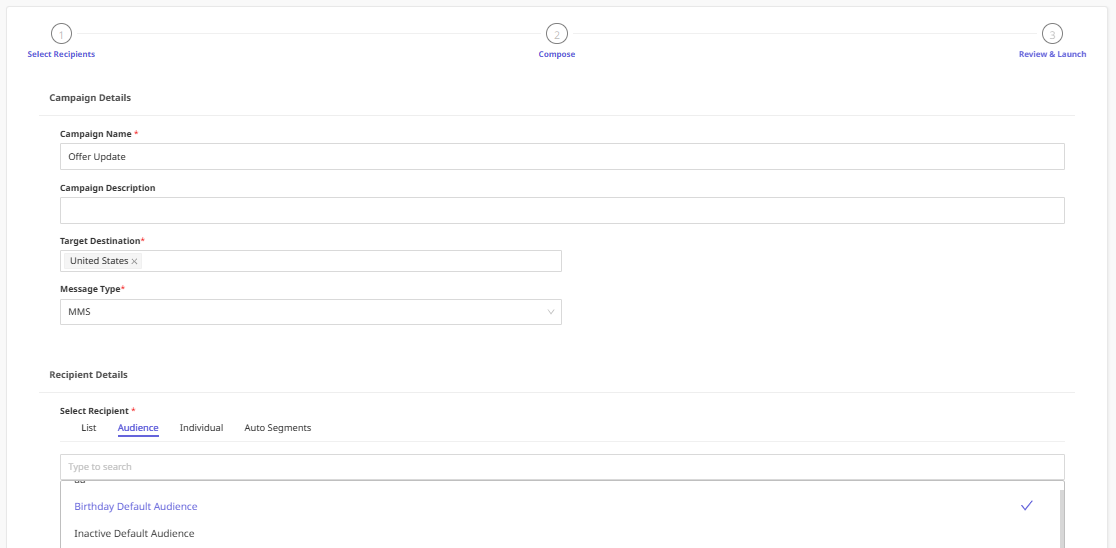
Task: Switch to the Individual tab
Action: [201, 428]
